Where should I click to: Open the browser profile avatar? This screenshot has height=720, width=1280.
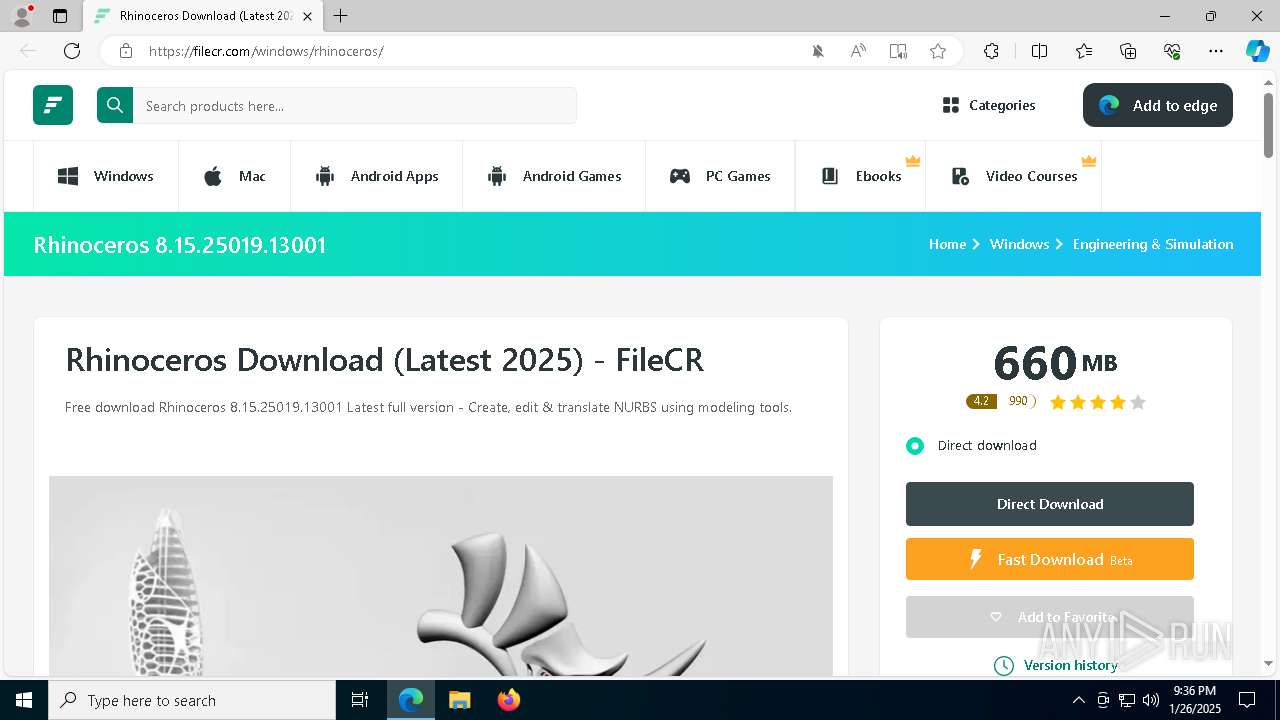pyautogui.click(x=22, y=16)
